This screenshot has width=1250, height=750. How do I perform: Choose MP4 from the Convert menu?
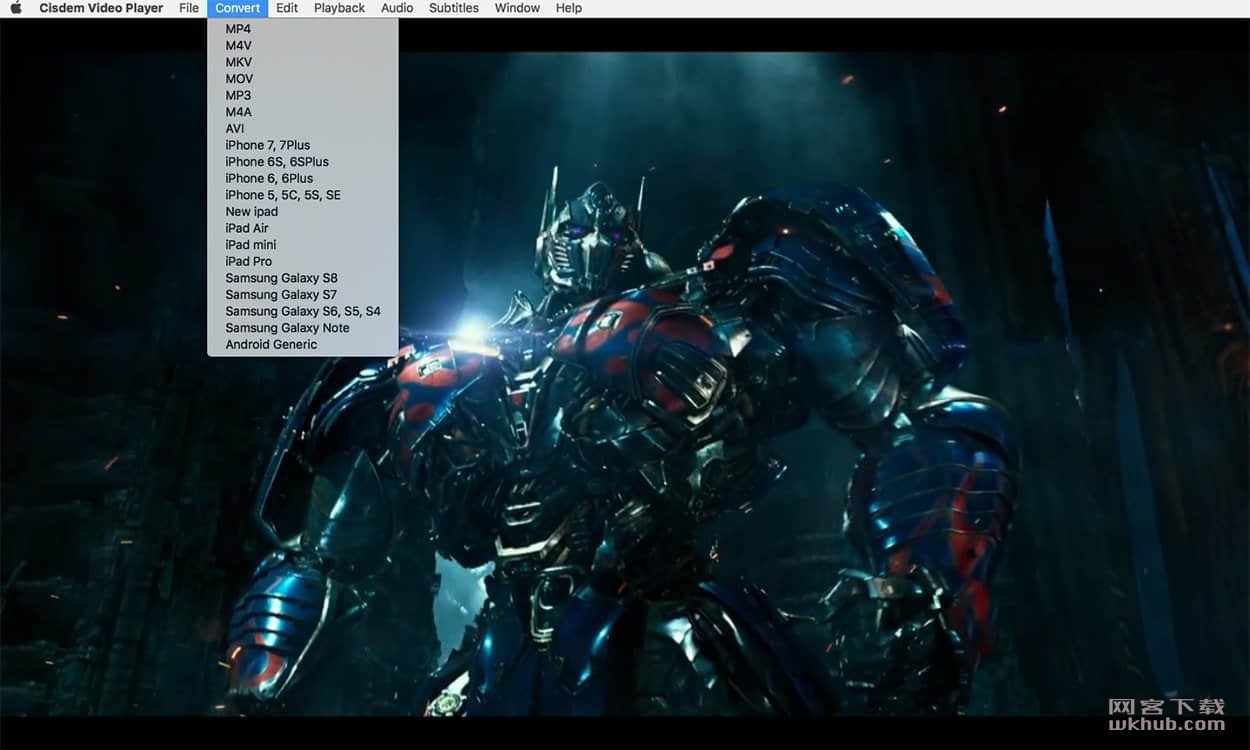point(302,29)
